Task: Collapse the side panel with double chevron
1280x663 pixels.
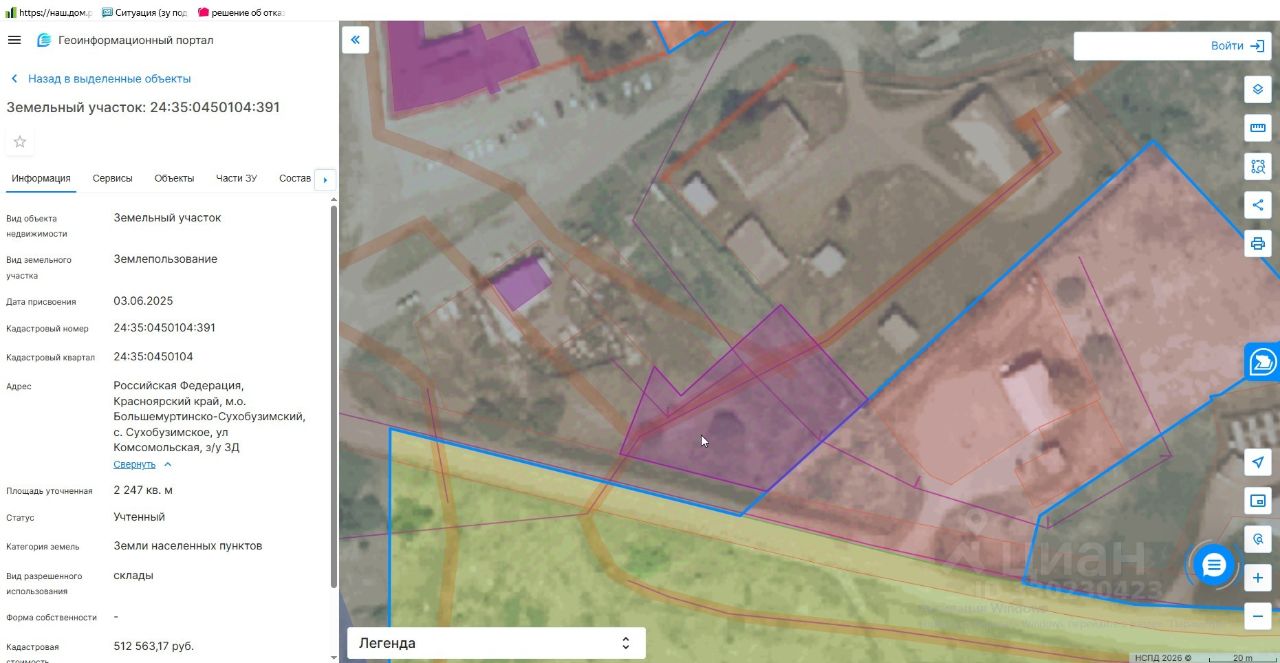Action: point(355,40)
